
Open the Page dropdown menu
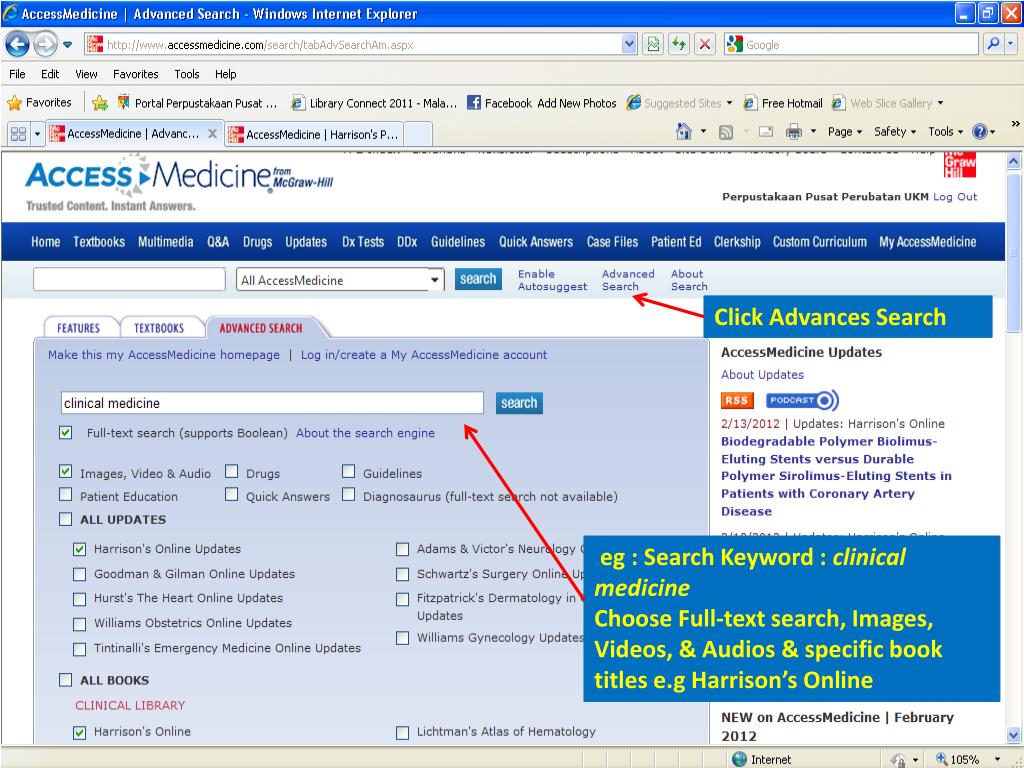[x=844, y=131]
